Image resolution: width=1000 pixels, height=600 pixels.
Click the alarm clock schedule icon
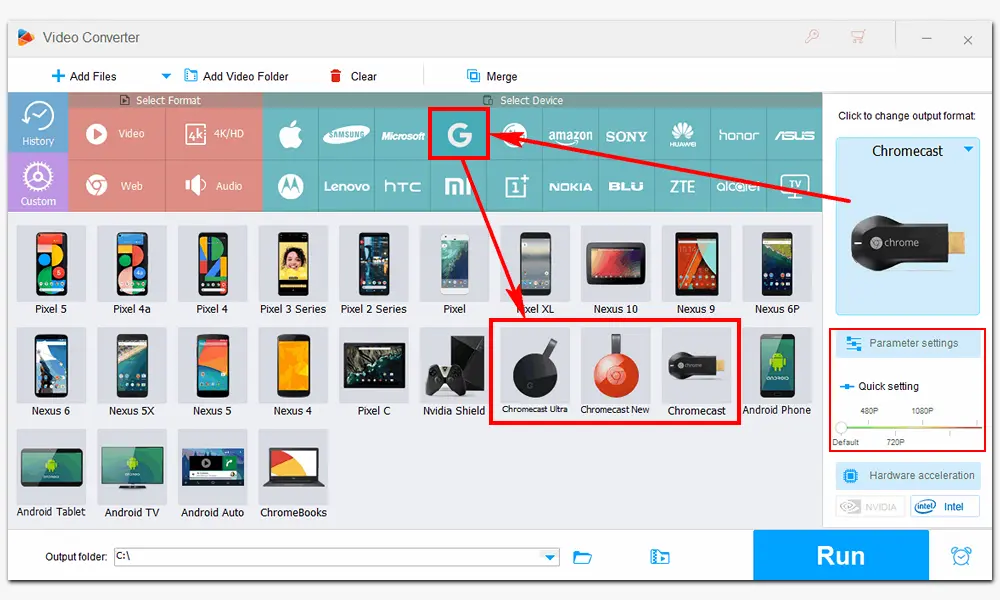pos(961,556)
